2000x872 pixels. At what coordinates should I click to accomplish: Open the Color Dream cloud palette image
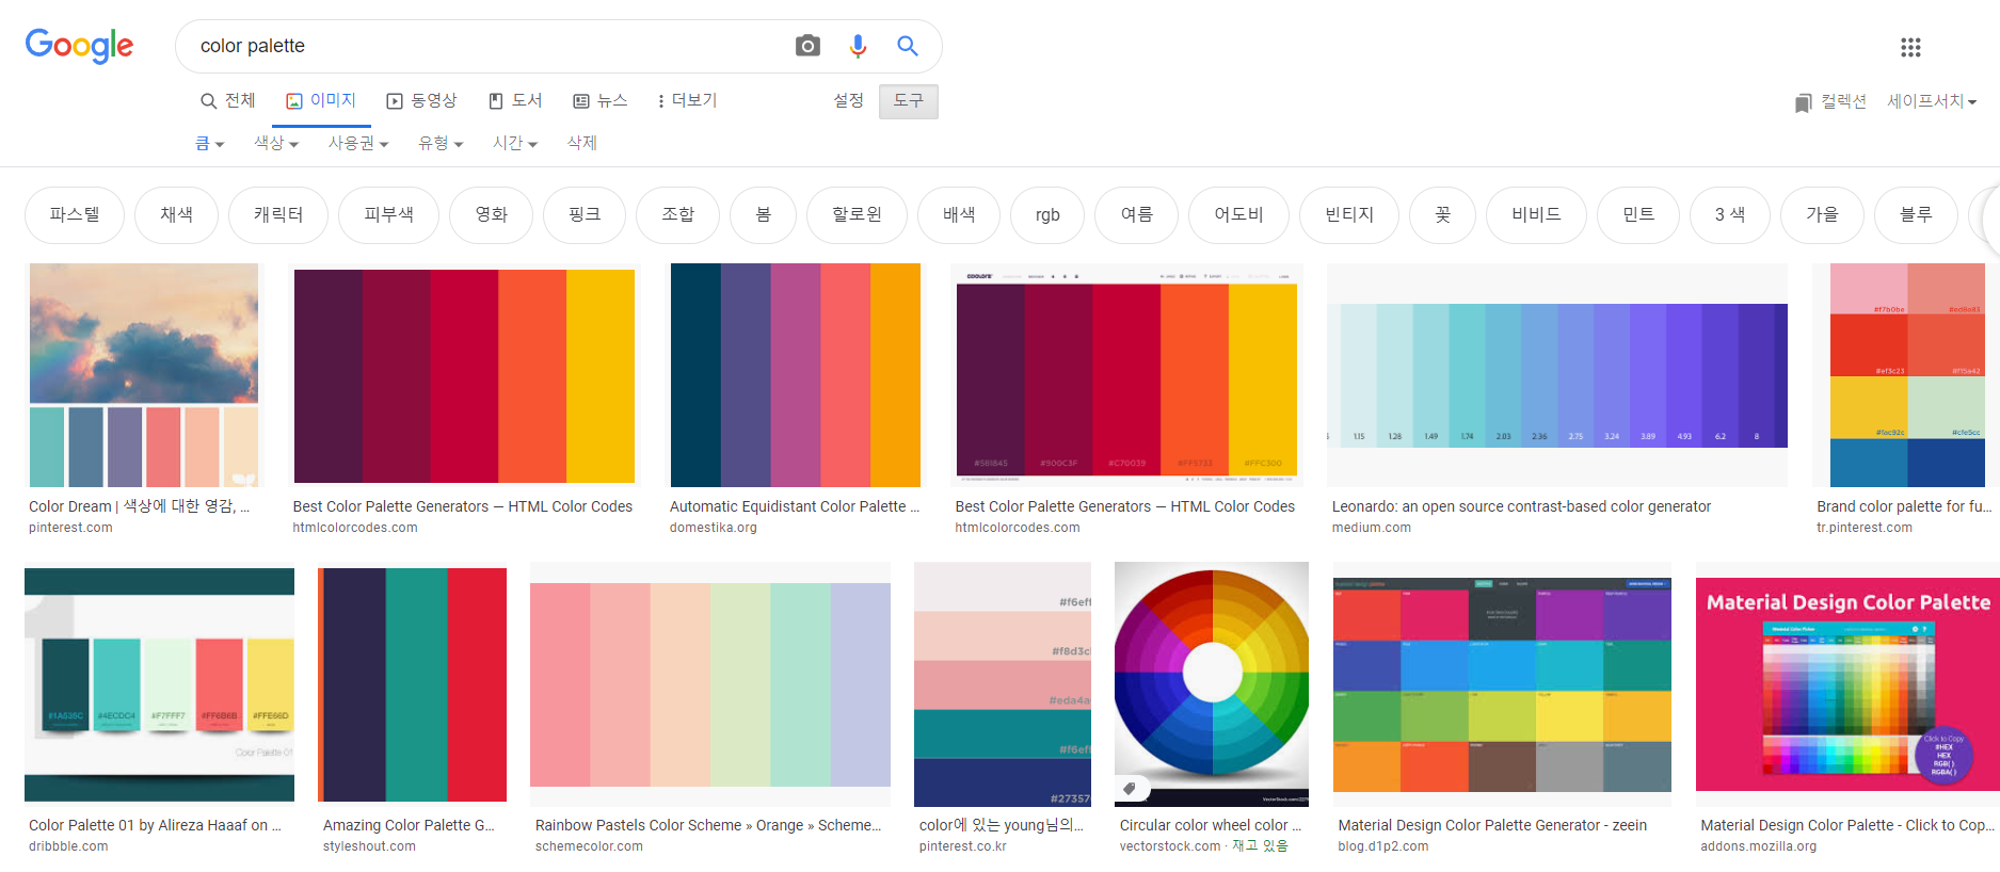pos(144,375)
